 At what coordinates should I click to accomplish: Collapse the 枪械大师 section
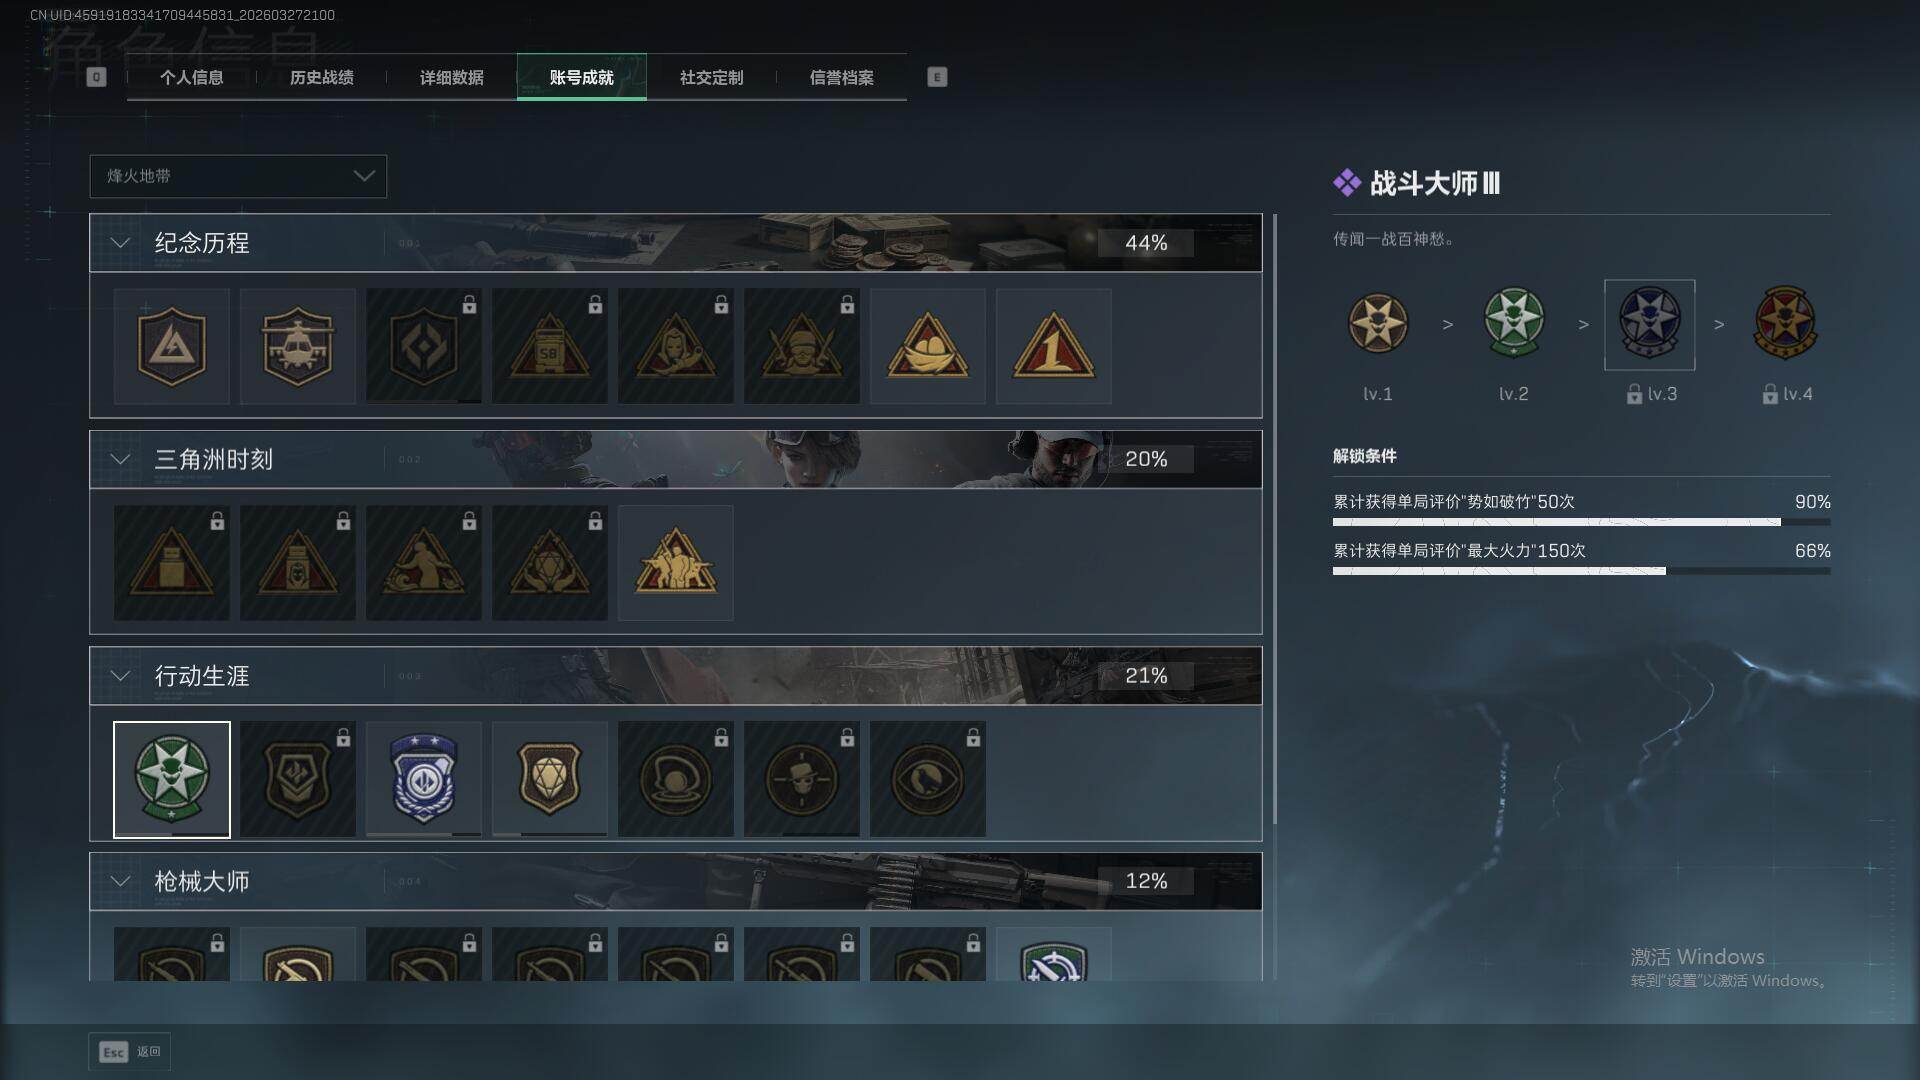[120, 881]
